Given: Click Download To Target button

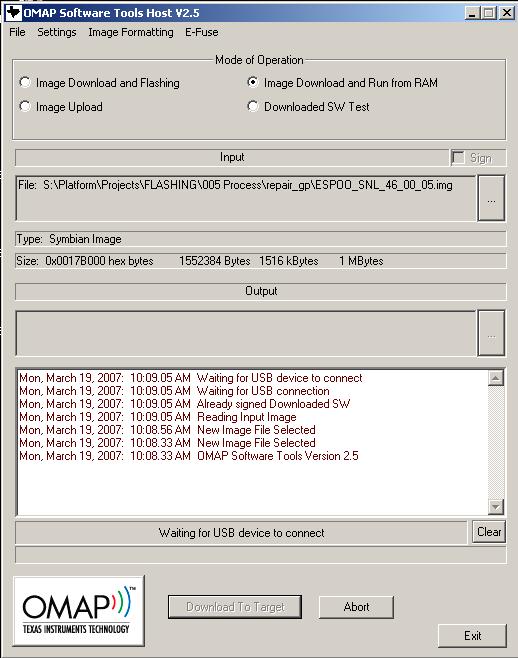Looking at the screenshot, I should click(x=235, y=607).
